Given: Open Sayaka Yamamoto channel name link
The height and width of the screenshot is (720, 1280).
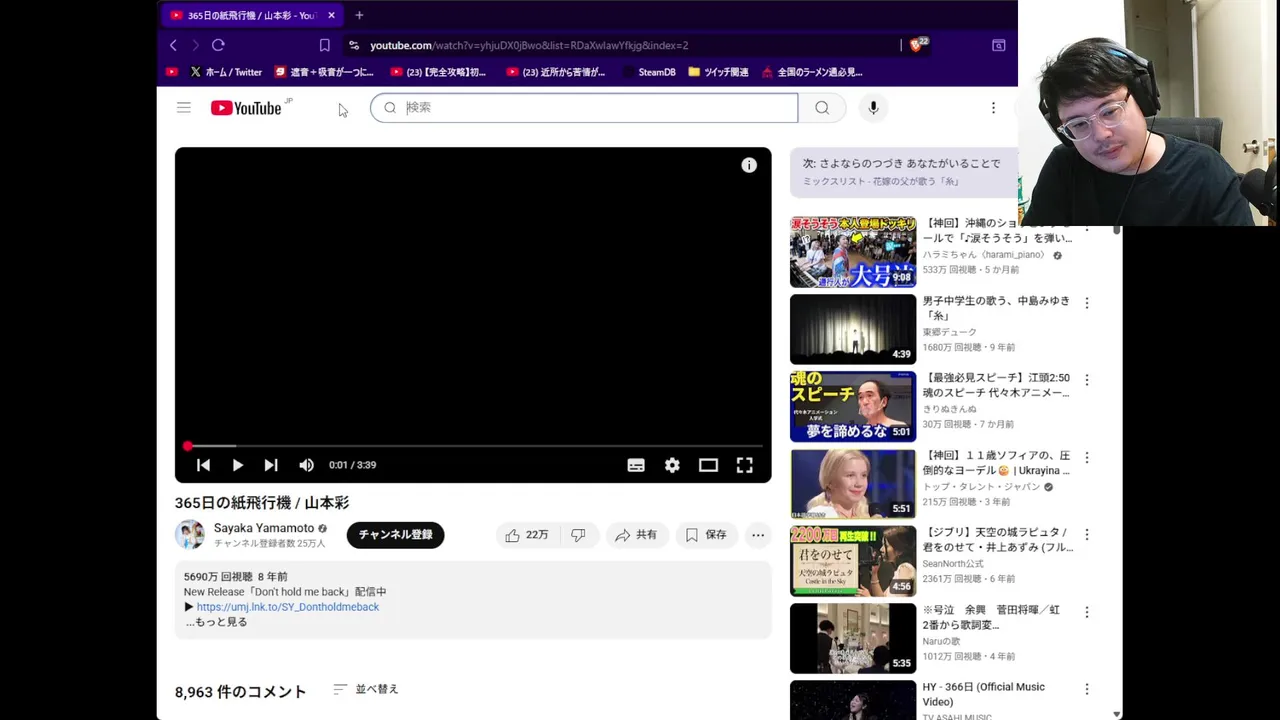Looking at the screenshot, I should (264, 528).
